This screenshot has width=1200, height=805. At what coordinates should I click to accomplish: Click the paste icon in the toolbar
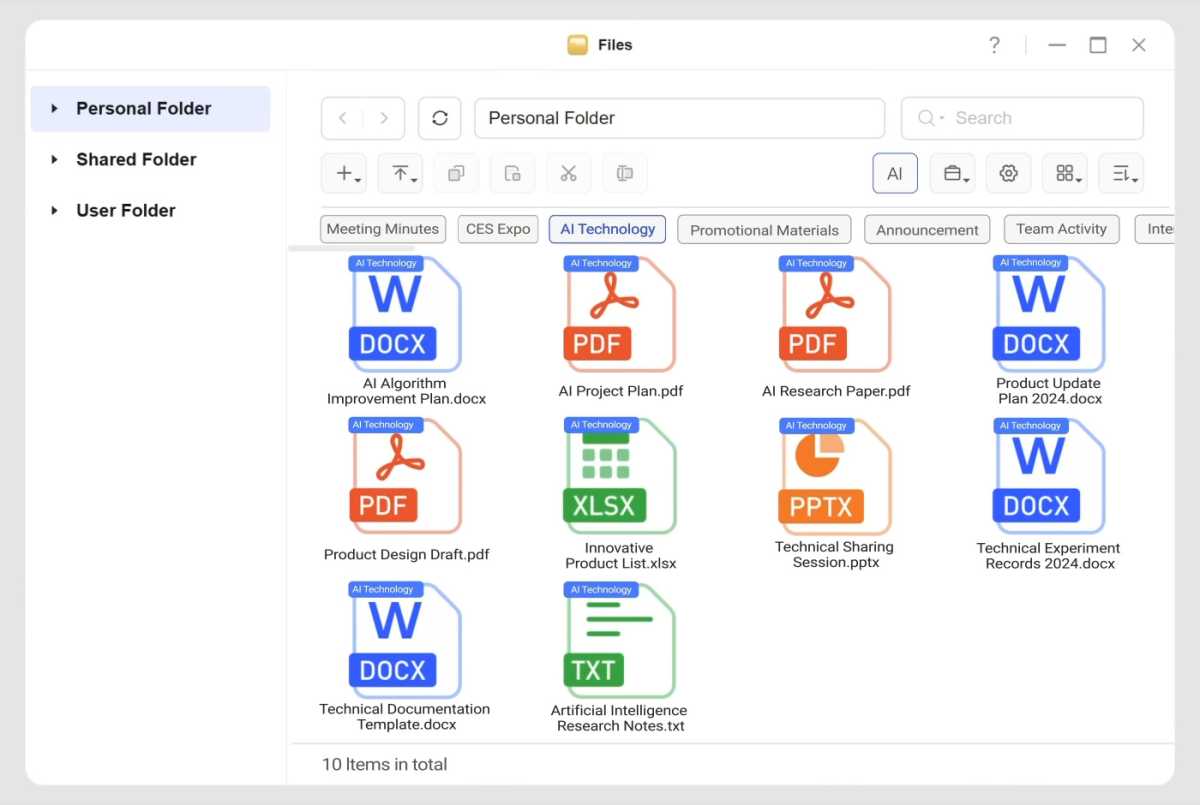click(512, 174)
